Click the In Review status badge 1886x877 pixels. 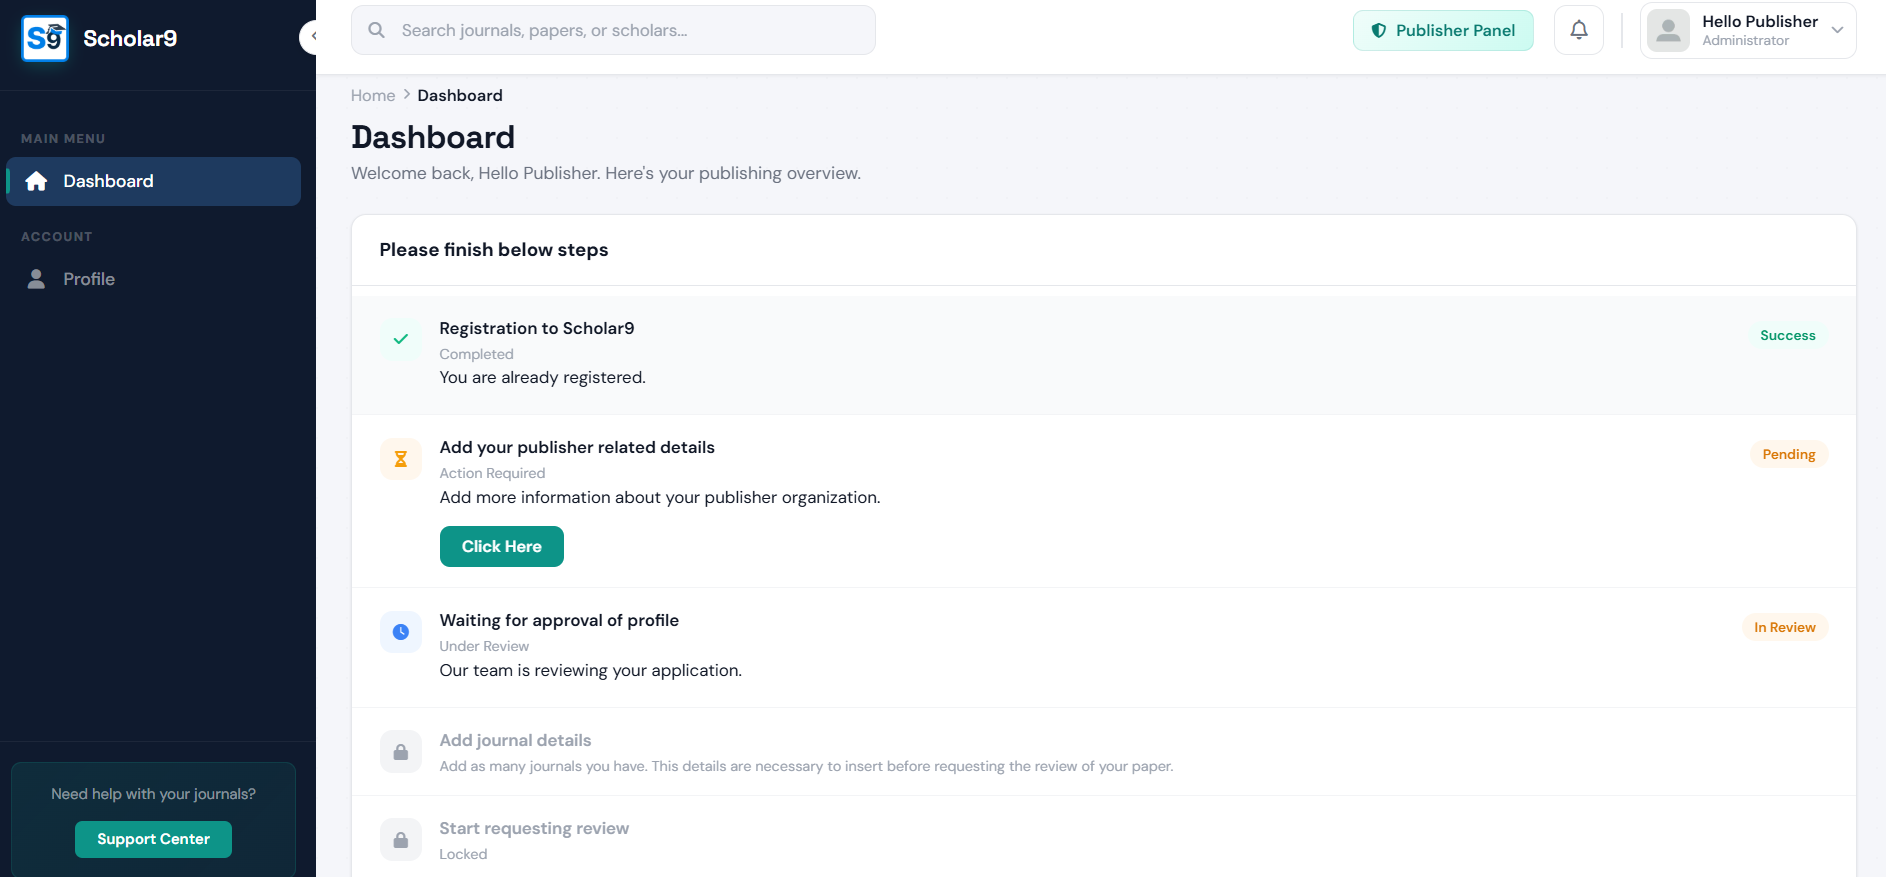[1785, 627]
